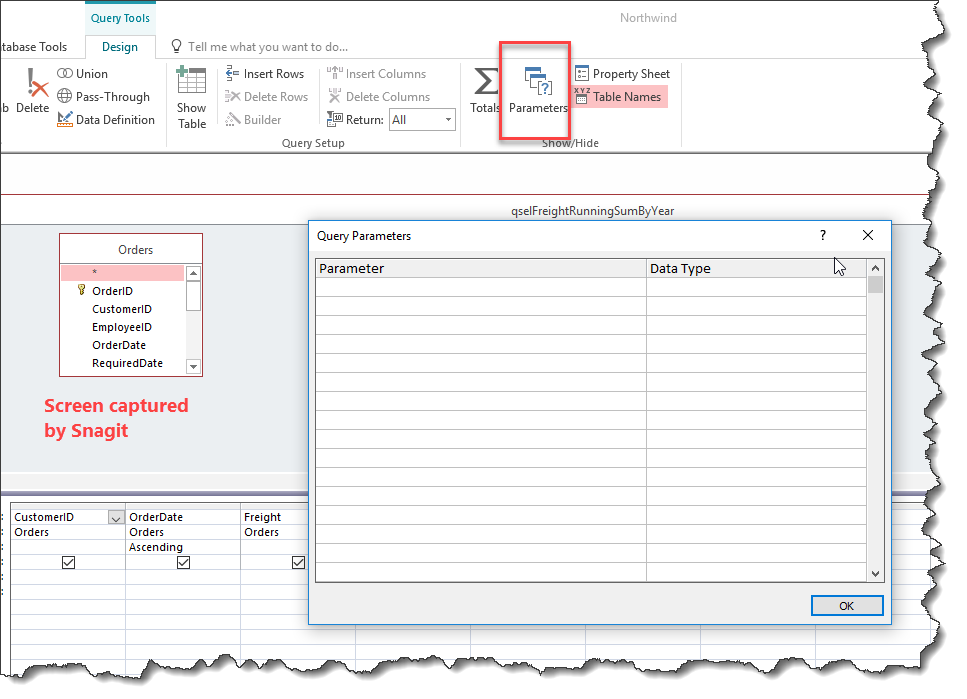The width and height of the screenshot is (967, 699).
Task: Click the Return icon in Query Setup
Action: 335,119
